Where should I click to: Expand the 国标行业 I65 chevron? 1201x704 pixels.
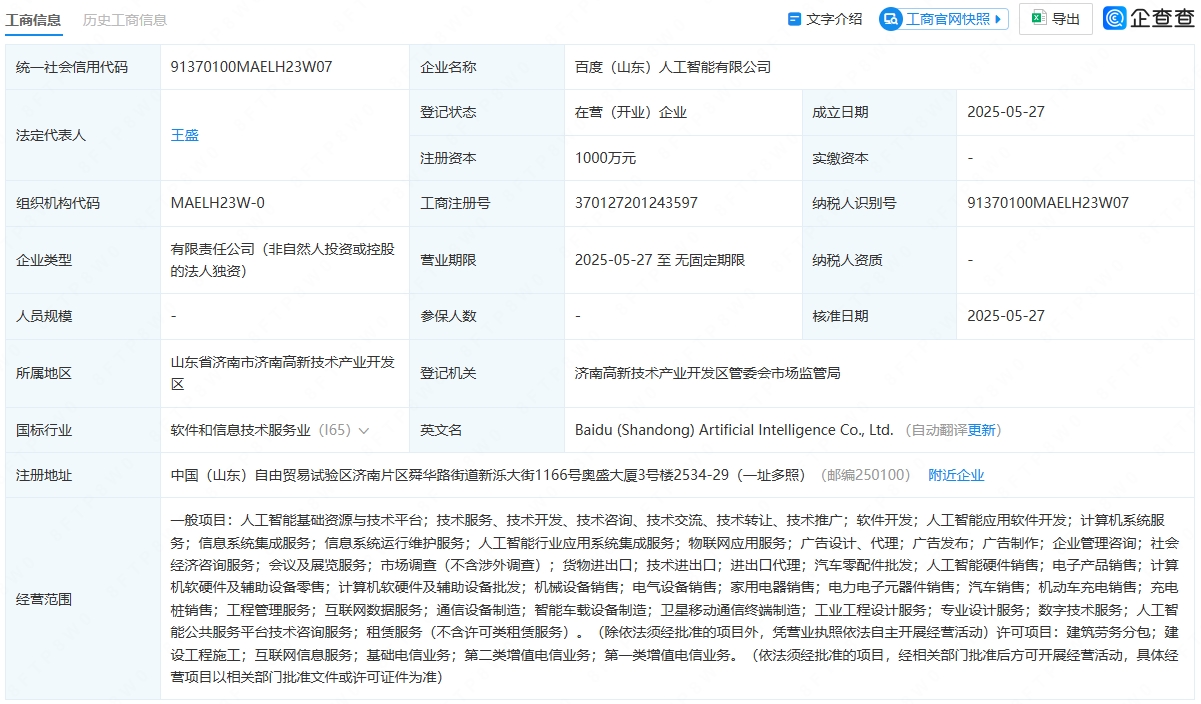point(363,430)
